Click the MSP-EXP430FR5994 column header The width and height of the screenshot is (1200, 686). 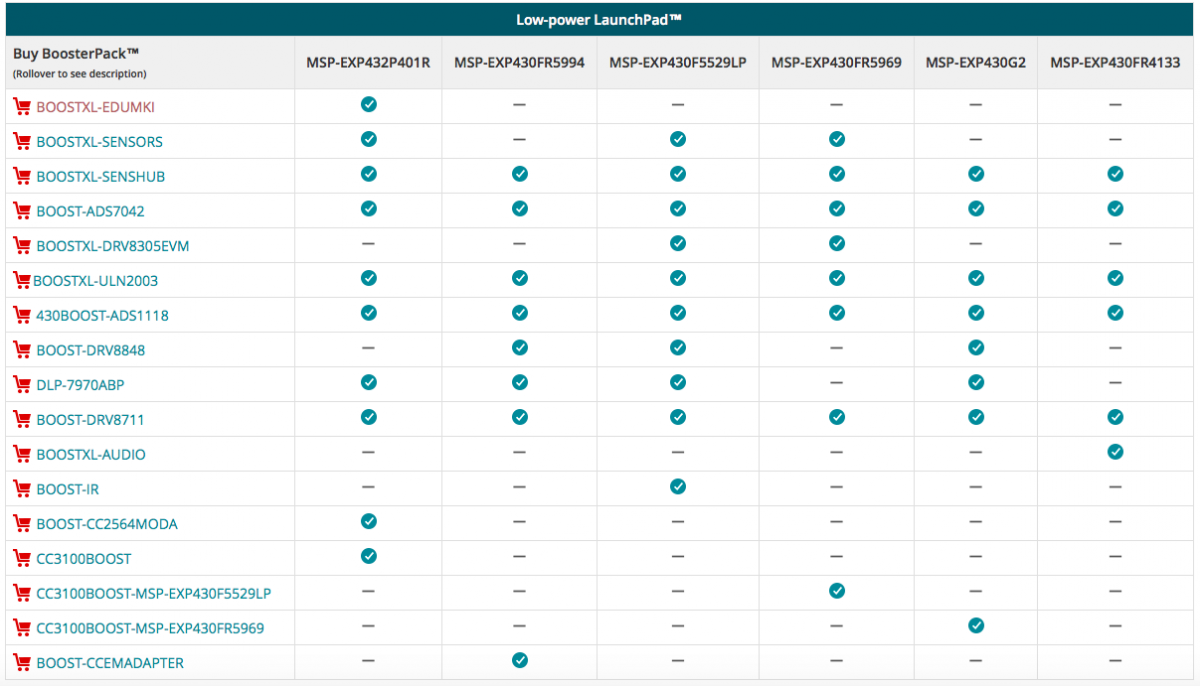coord(519,63)
